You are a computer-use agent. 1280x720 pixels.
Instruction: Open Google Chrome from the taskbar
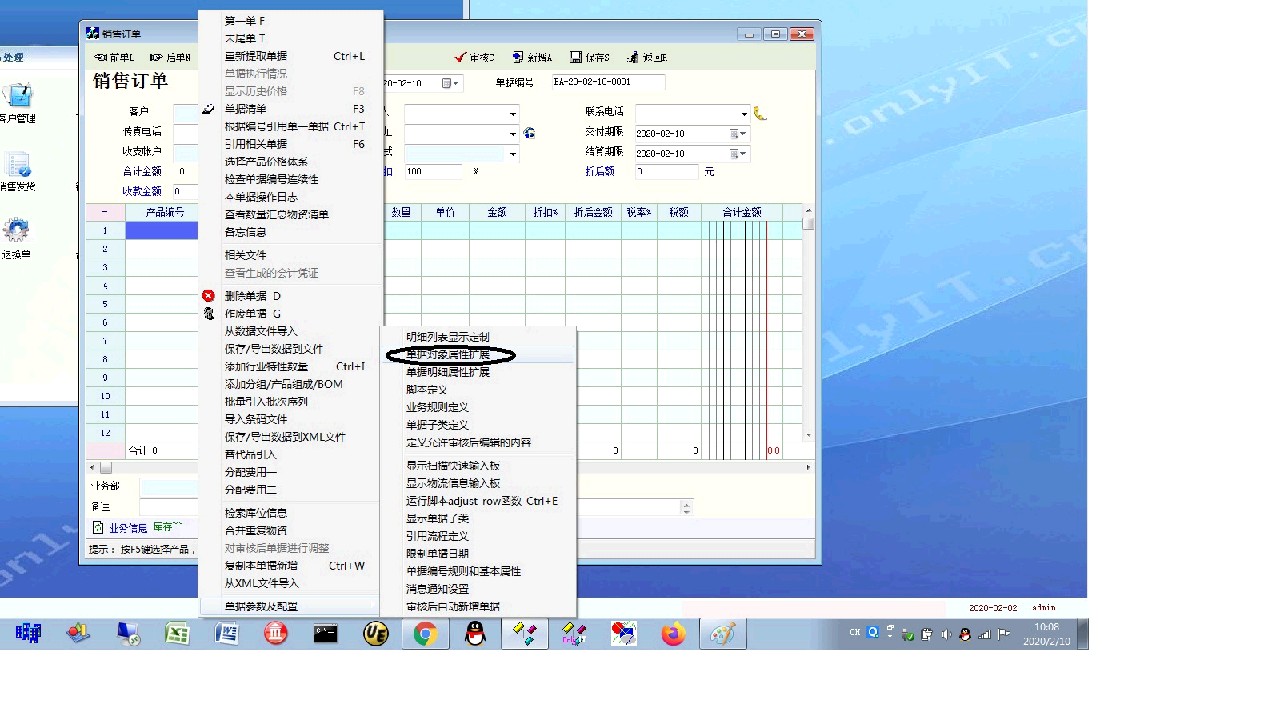click(425, 634)
